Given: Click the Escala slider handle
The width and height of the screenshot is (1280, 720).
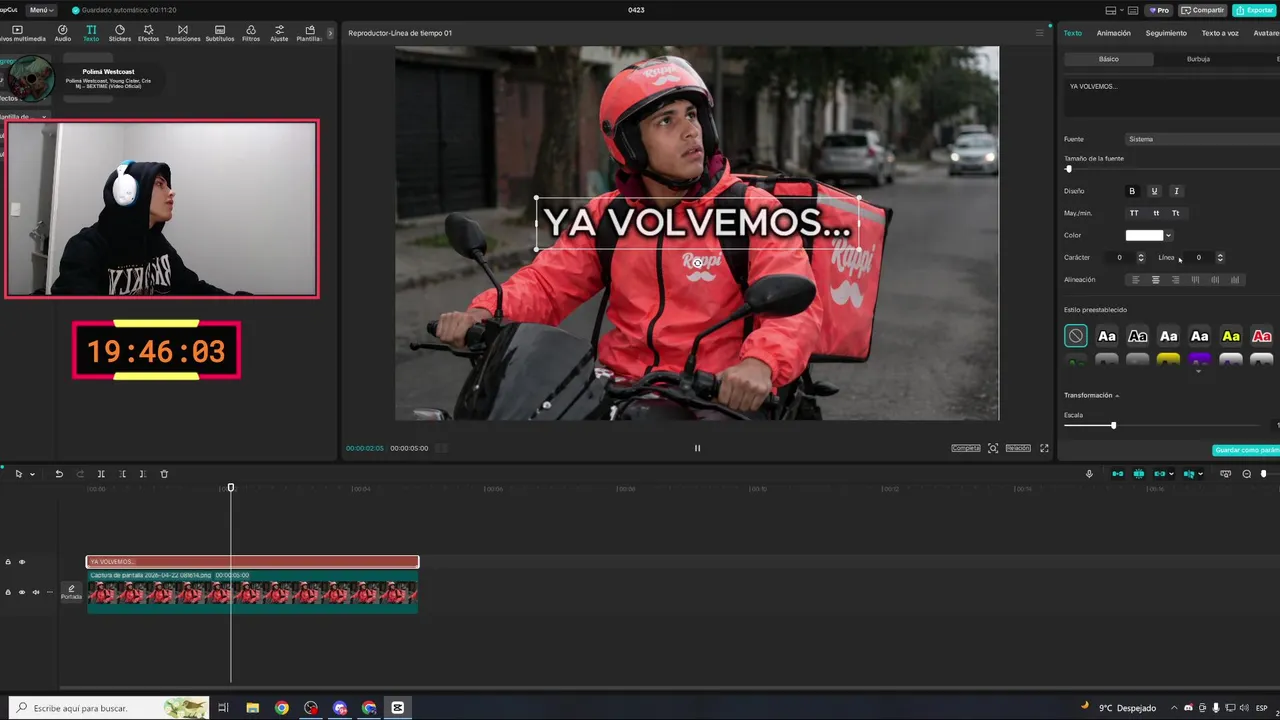Looking at the screenshot, I should (x=1113, y=426).
